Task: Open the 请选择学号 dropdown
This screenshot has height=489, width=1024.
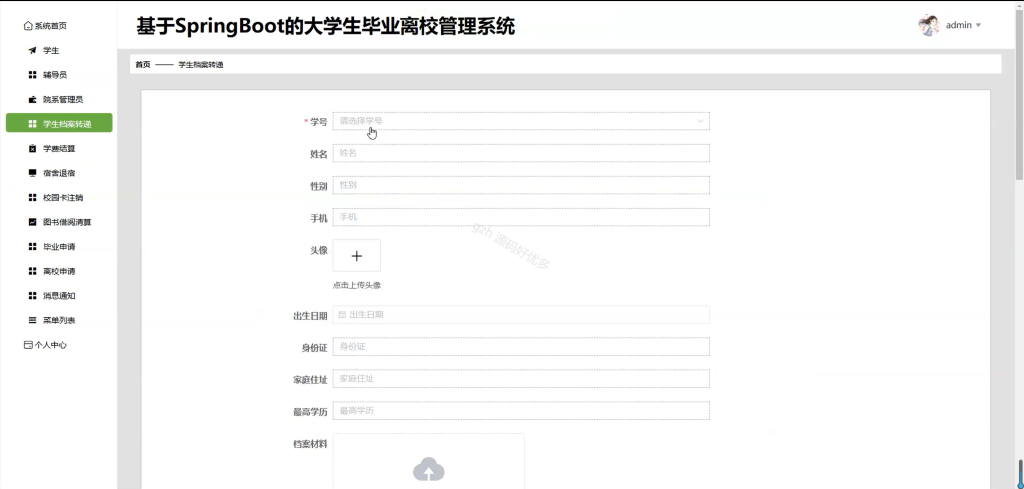Action: (x=521, y=121)
